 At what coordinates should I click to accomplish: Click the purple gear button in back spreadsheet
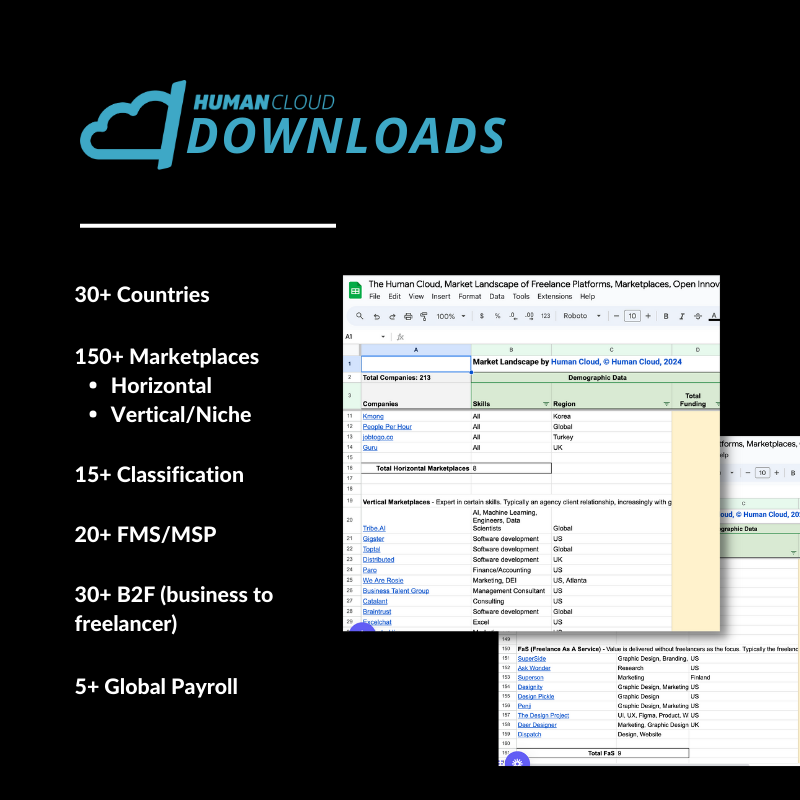click(x=517, y=760)
